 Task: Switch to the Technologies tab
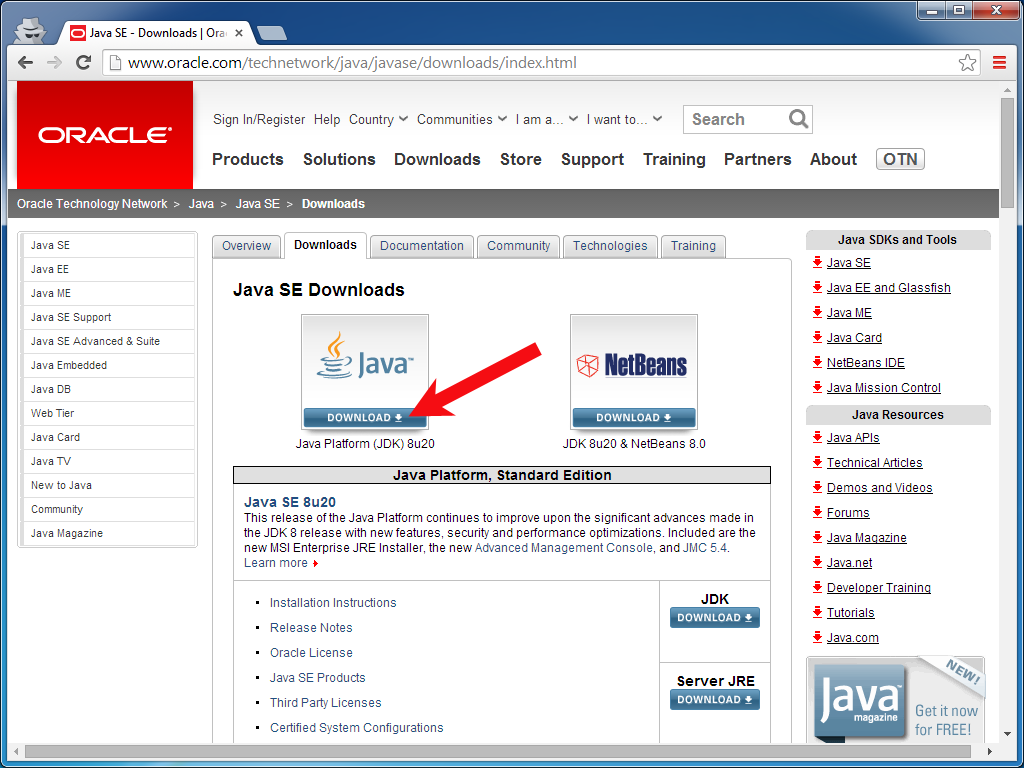610,246
